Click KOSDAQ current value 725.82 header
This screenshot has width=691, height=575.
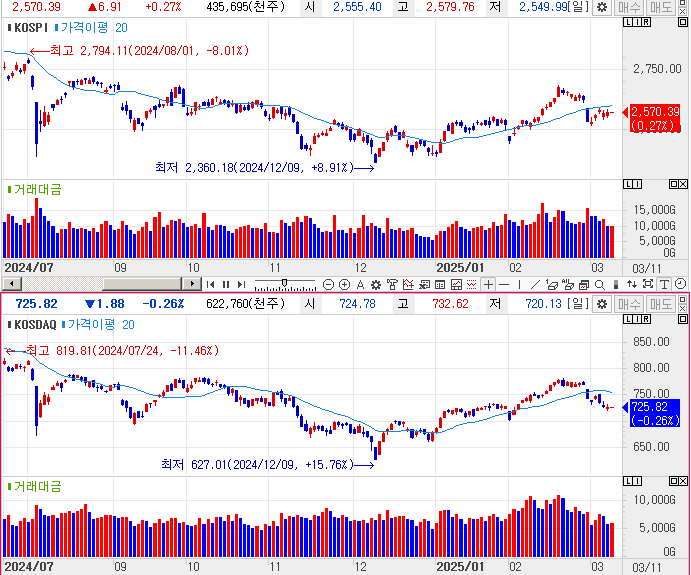[x=37, y=304]
